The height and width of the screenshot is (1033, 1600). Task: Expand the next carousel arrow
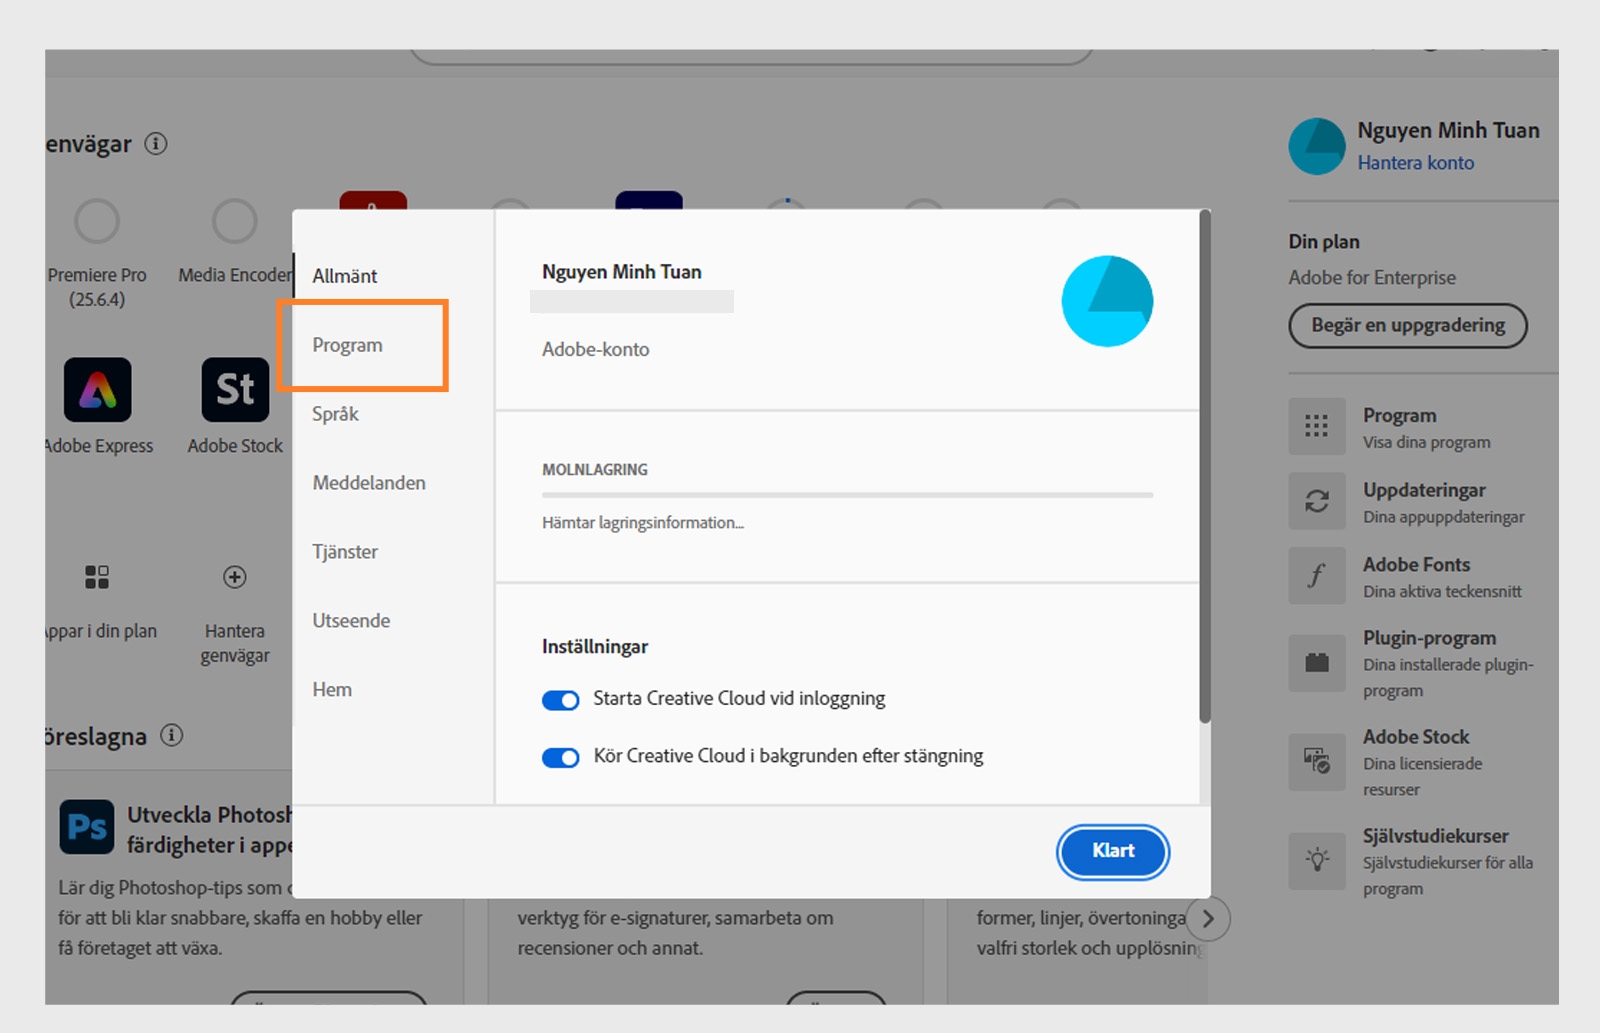click(1209, 918)
